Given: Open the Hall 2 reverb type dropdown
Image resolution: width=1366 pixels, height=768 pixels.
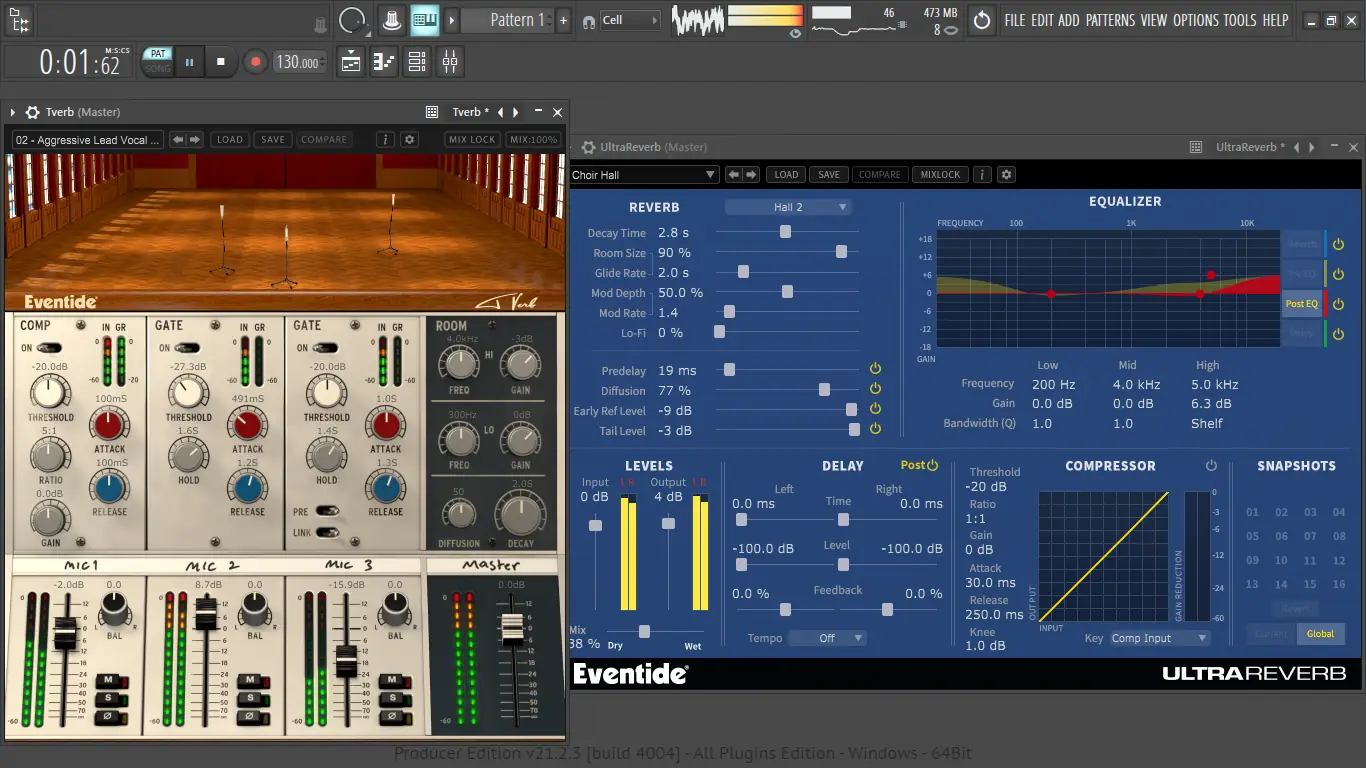Looking at the screenshot, I should click(x=788, y=206).
